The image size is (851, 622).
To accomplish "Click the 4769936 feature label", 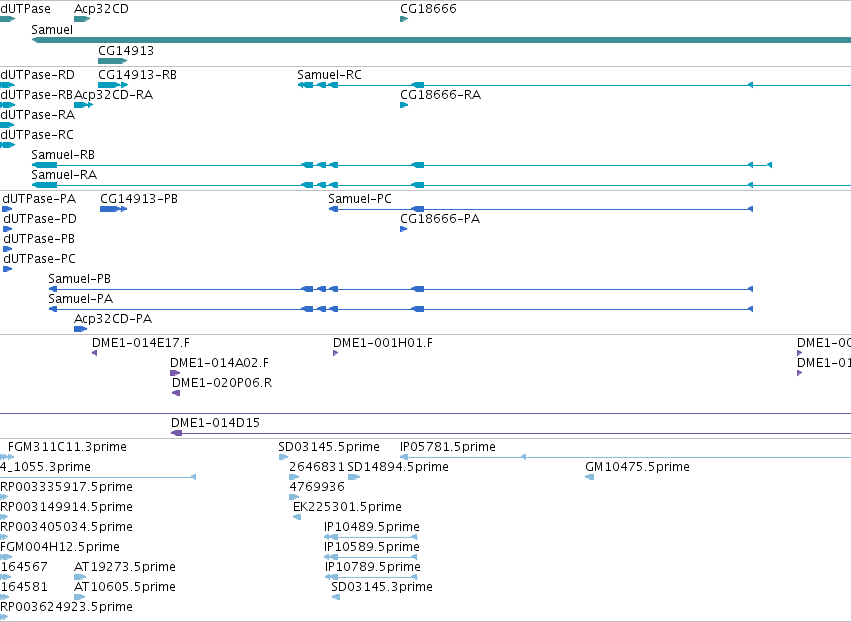I will point(317,487).
